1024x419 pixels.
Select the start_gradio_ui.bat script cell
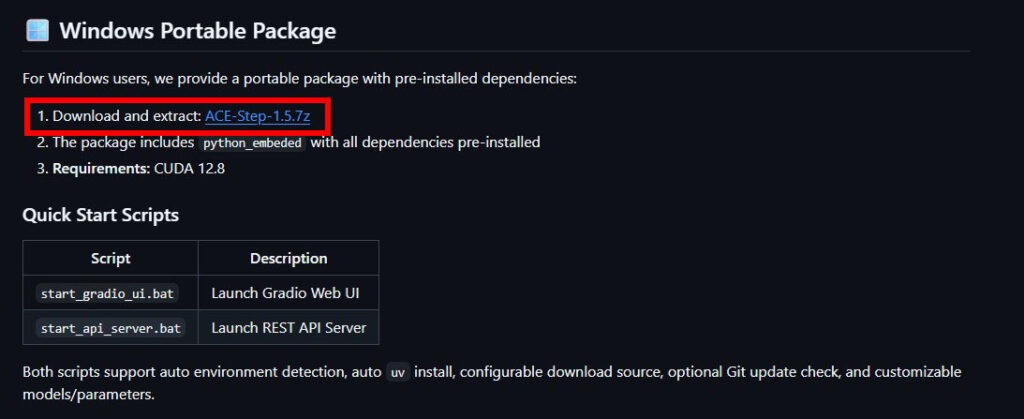[x=110, y=293]
